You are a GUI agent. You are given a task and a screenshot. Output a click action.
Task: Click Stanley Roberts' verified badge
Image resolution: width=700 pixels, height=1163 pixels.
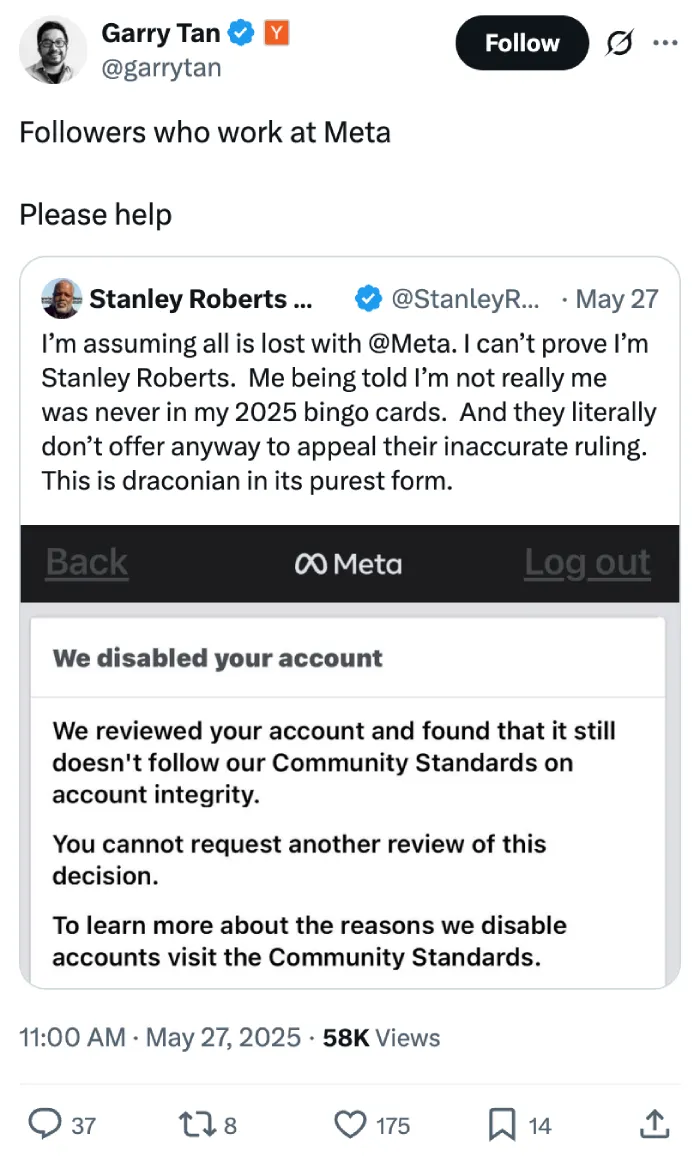click(369, 298)
